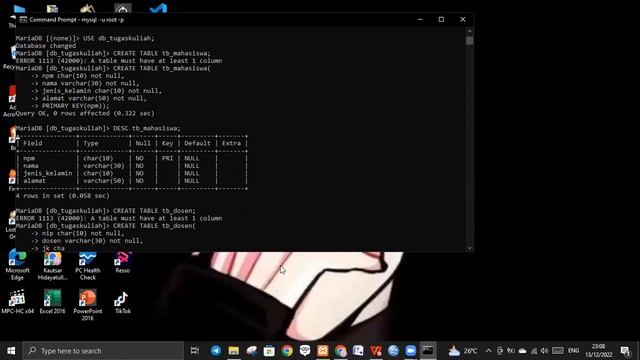Open Zoom from the taskbar
Screen dimensions: 640x360
(x=411, y=351)
